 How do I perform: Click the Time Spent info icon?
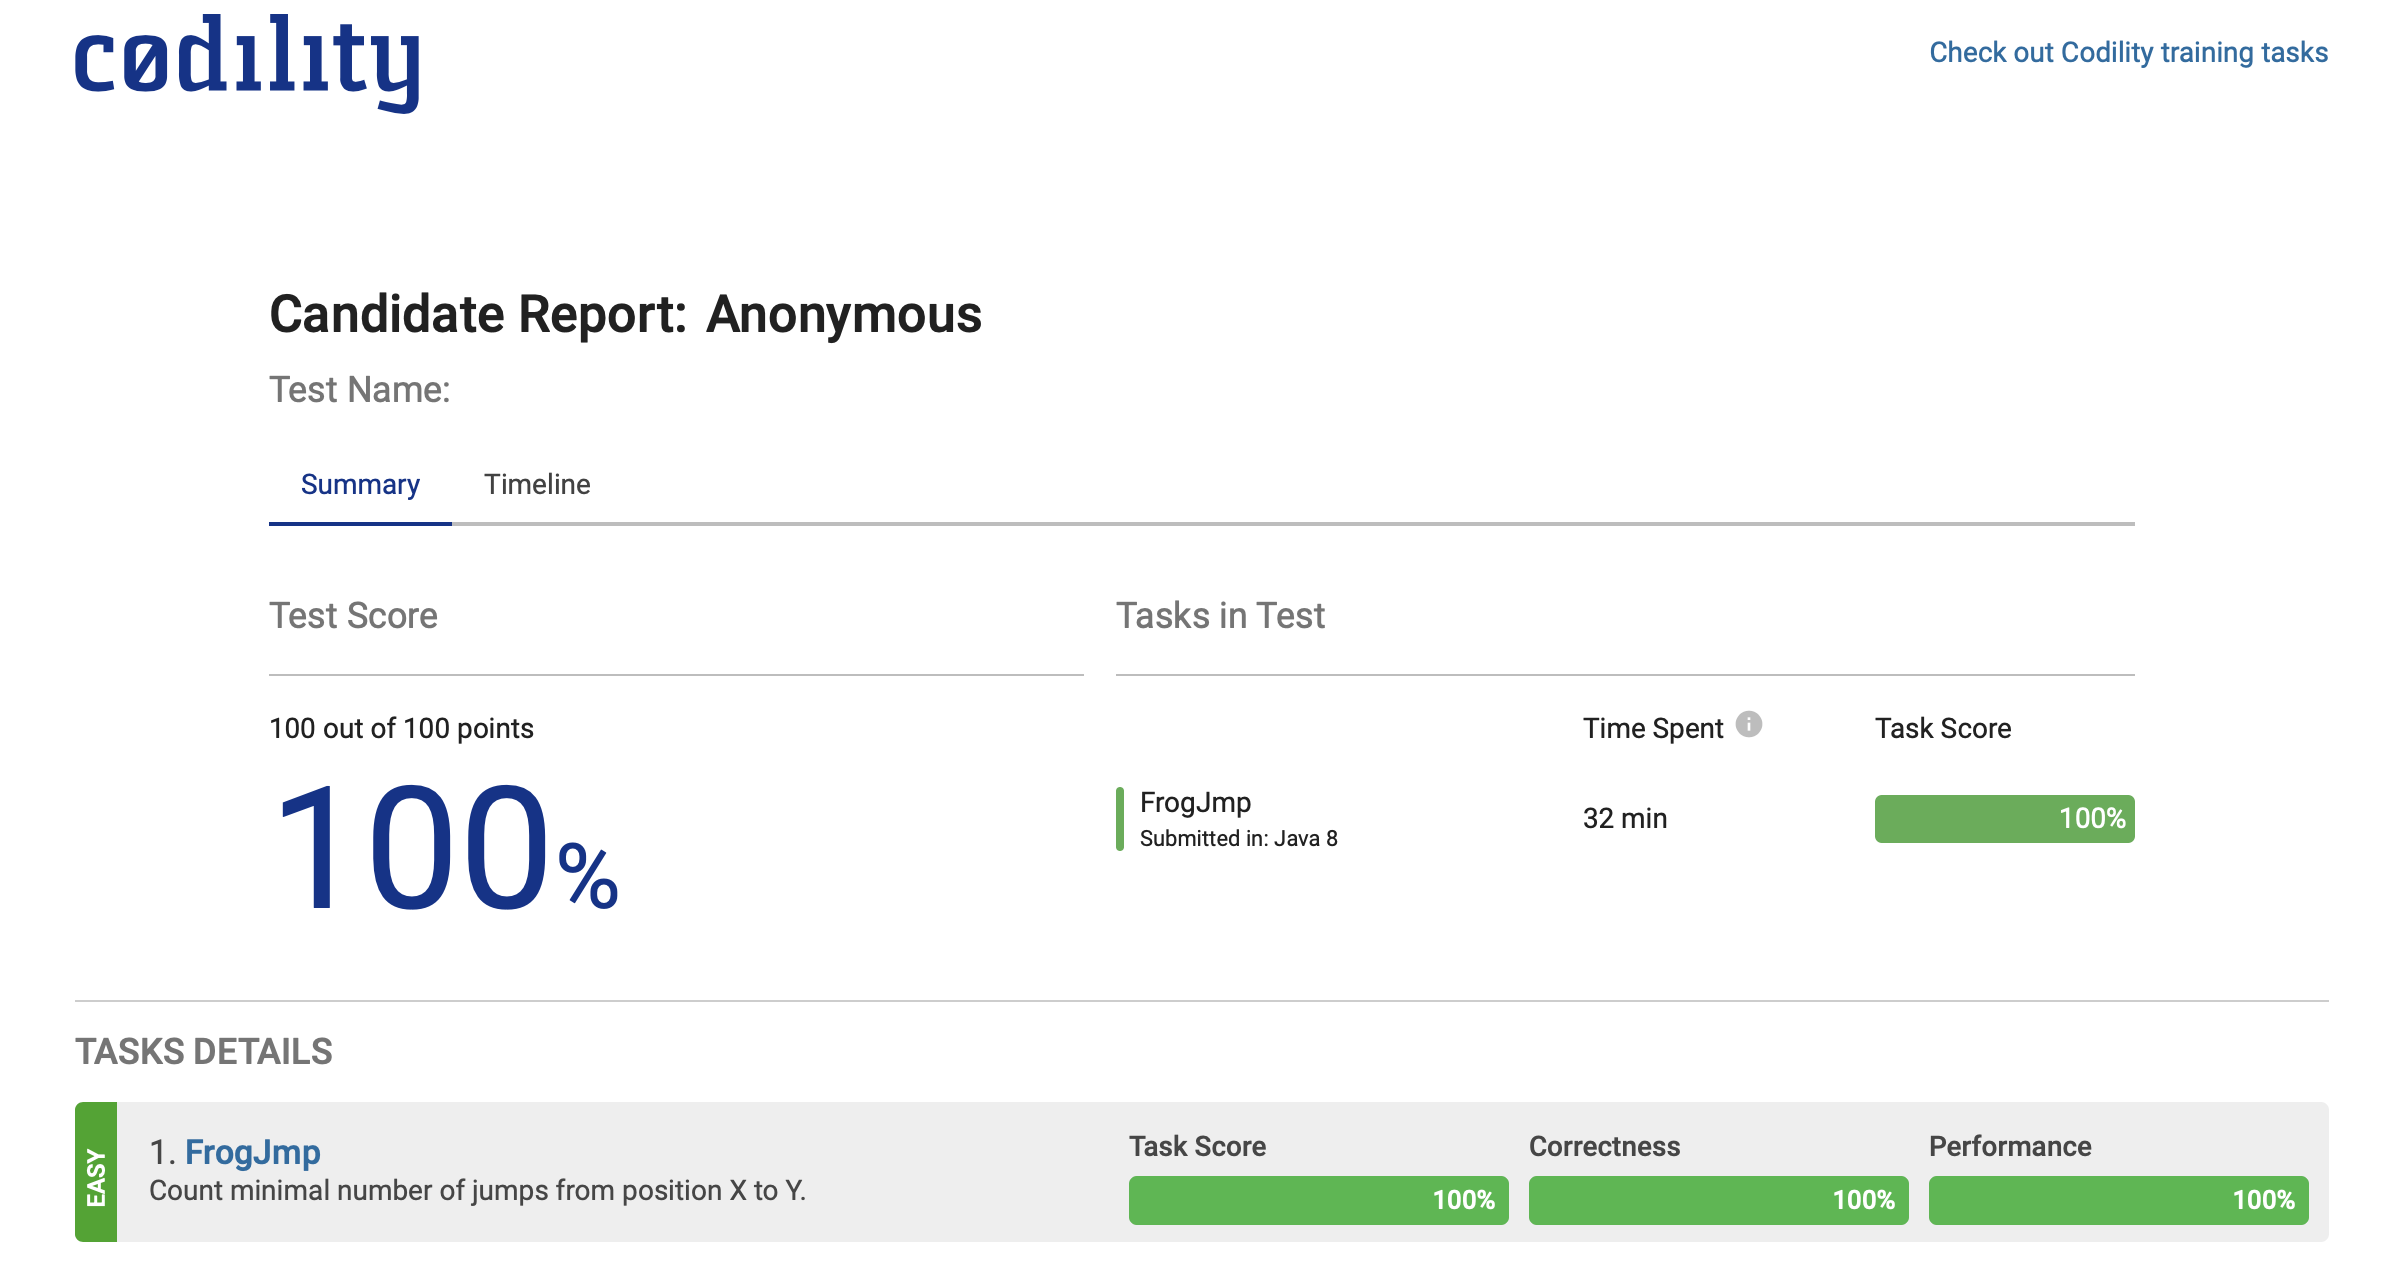click(1748, 724)
